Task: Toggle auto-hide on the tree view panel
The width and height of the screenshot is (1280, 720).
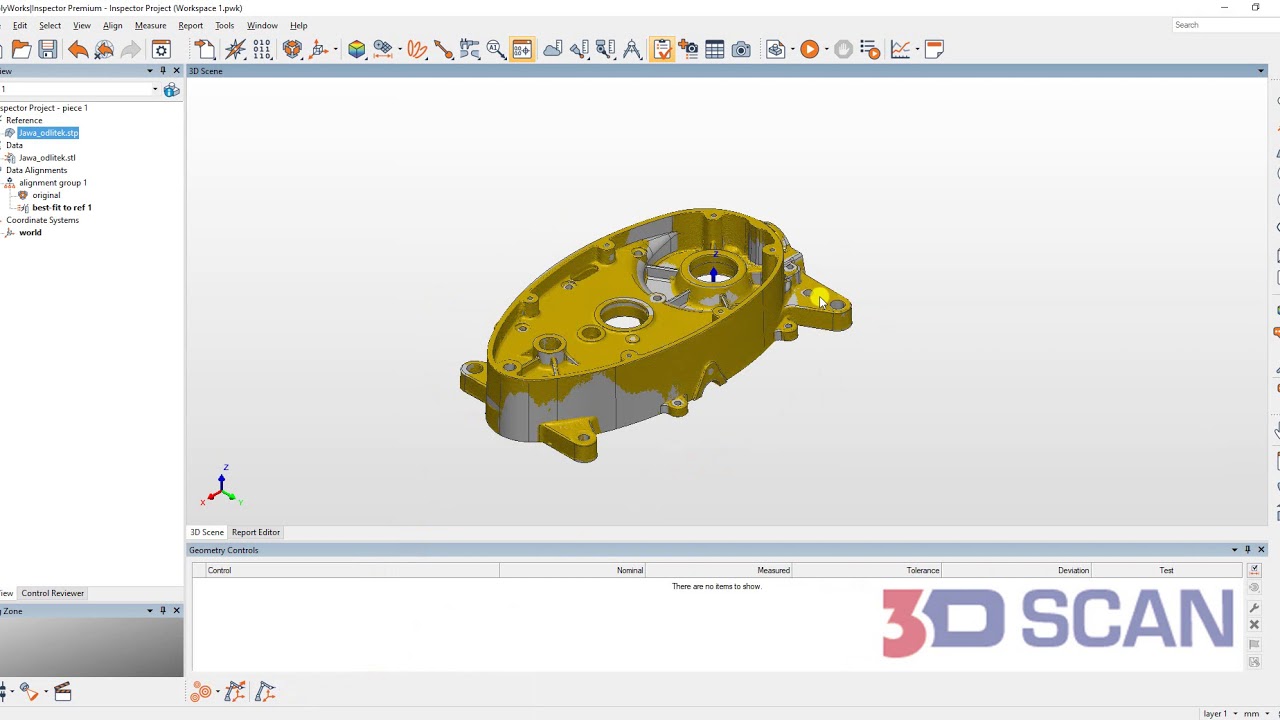Action: tap(162, 71)
